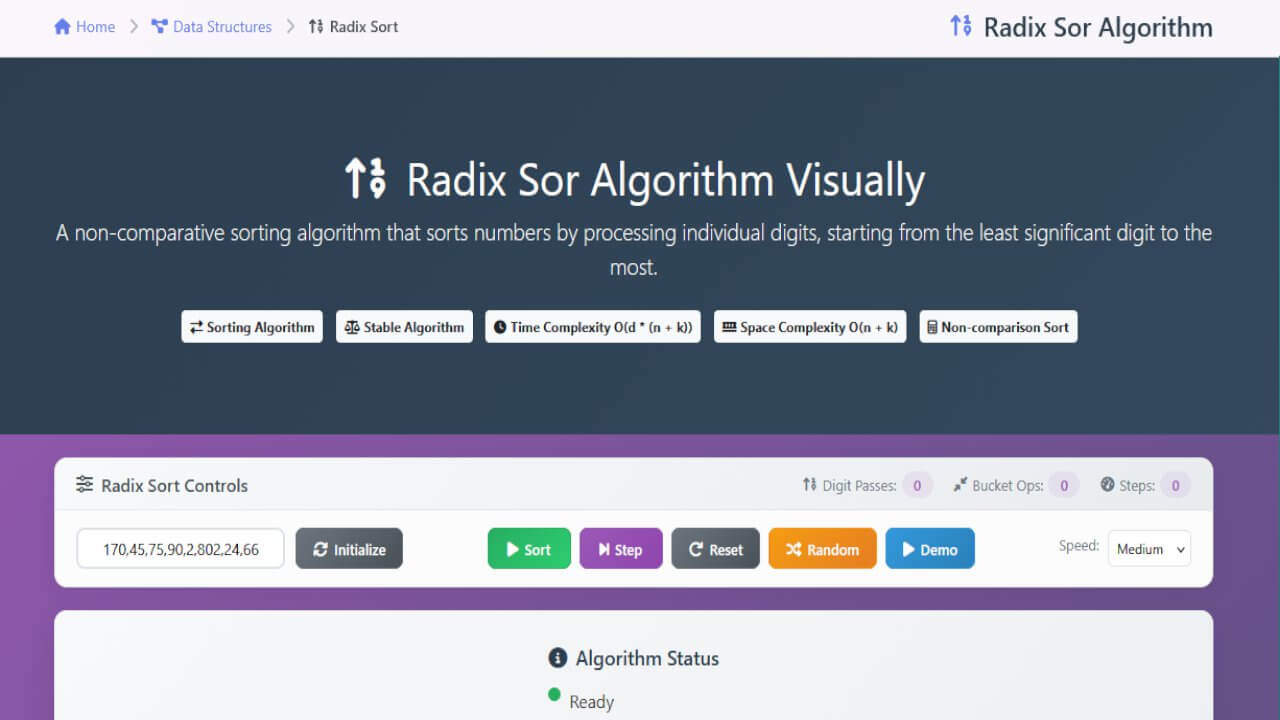Go to Data Structures breadcrumb
1280x720 pixels.
211,27
